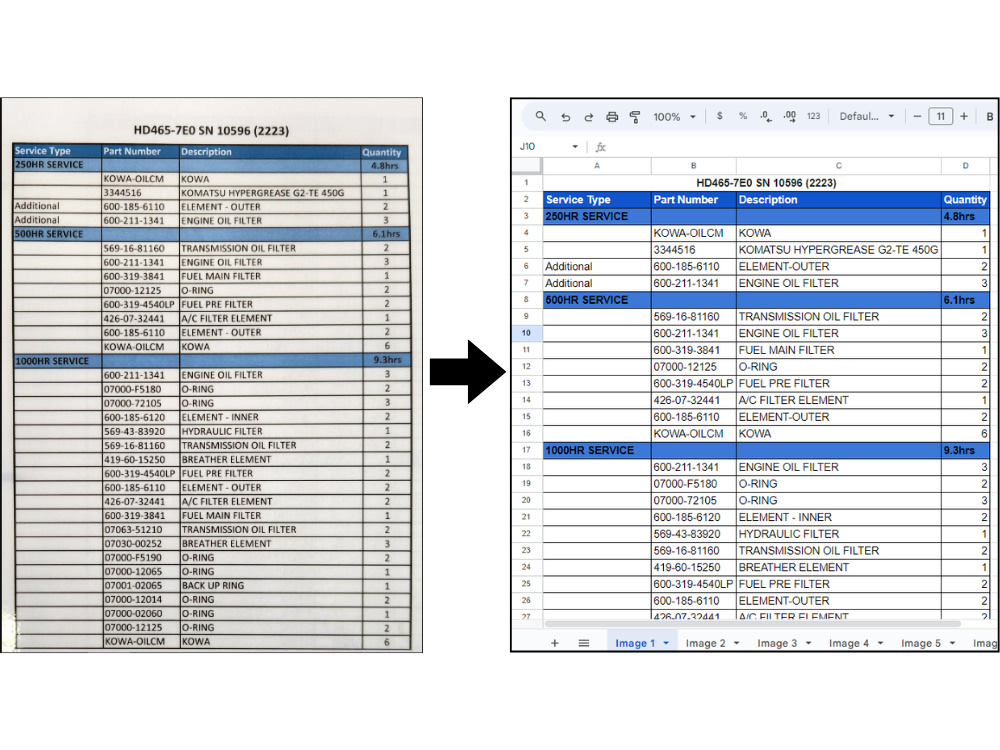Switch to the Image 3 sheet tab
This screenshot has width=1000, height=750.
[777, 643]
